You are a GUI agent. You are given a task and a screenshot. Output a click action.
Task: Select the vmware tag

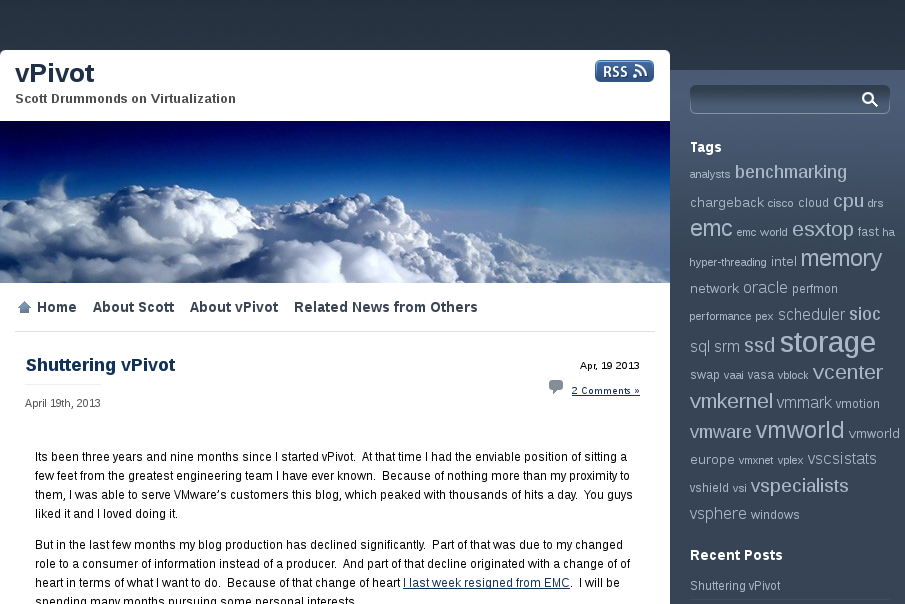pyautogui.click(x=720, y=432)
